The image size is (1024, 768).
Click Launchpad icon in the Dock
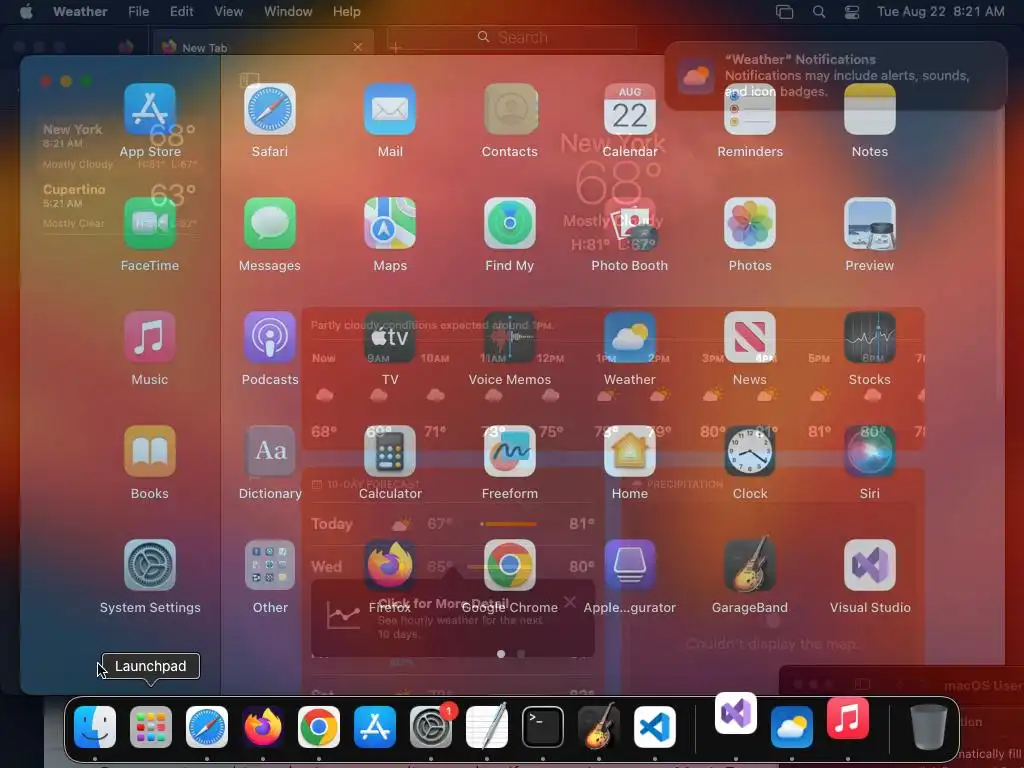[x=151, y=727]
